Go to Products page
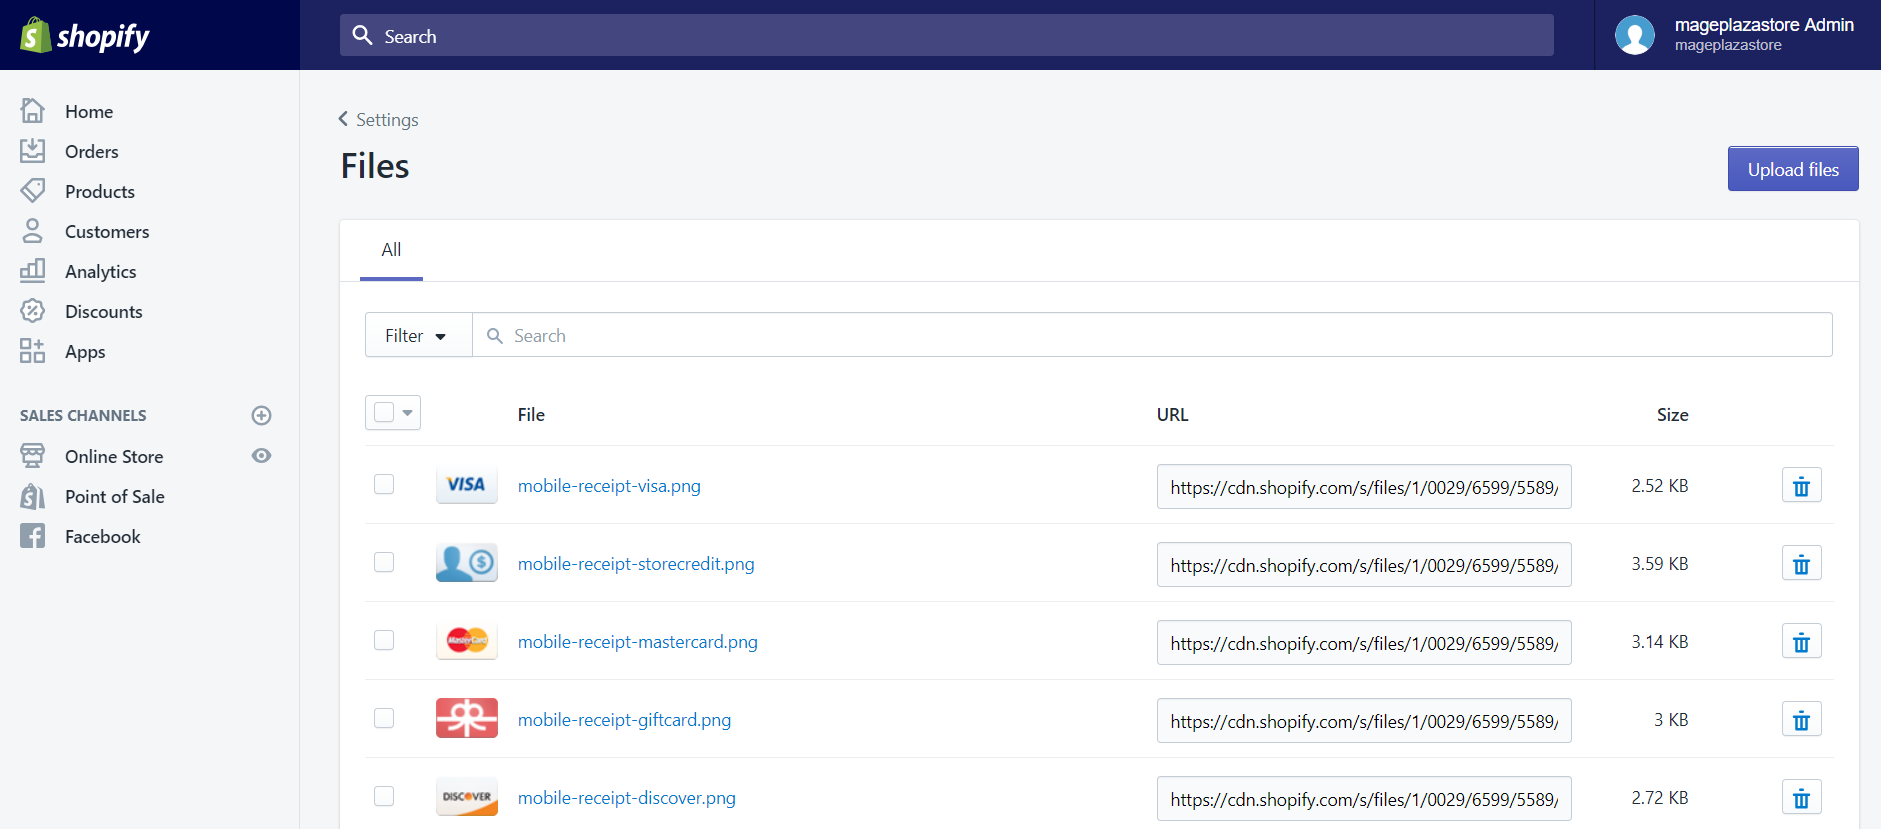The width and height of the screenshot is (1881, 829). pos(100,192)
